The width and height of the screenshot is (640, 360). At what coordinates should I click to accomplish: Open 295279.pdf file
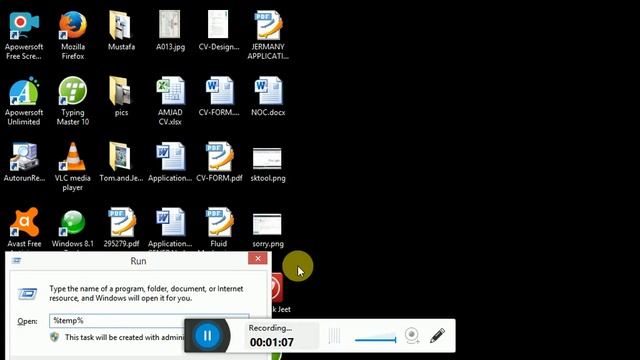pyautogui.click(x=121, y=228)
